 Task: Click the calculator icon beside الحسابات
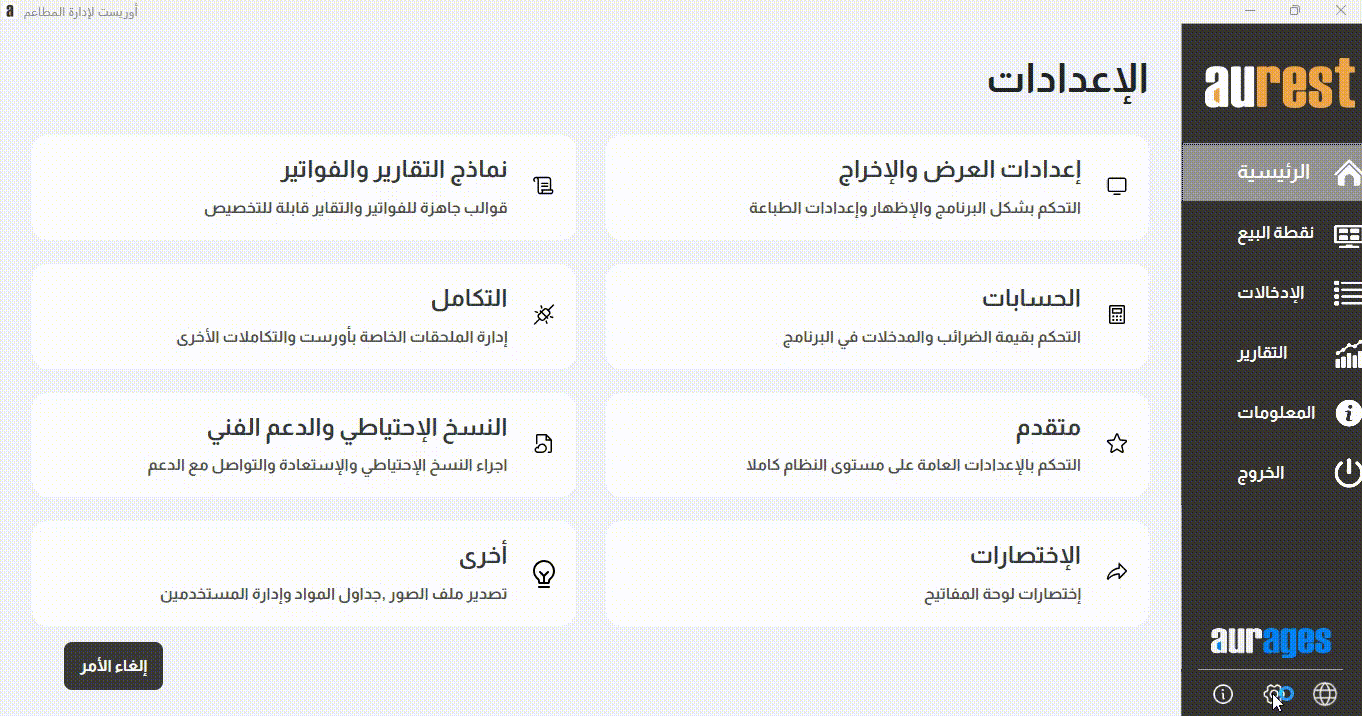pos(1117,315)
